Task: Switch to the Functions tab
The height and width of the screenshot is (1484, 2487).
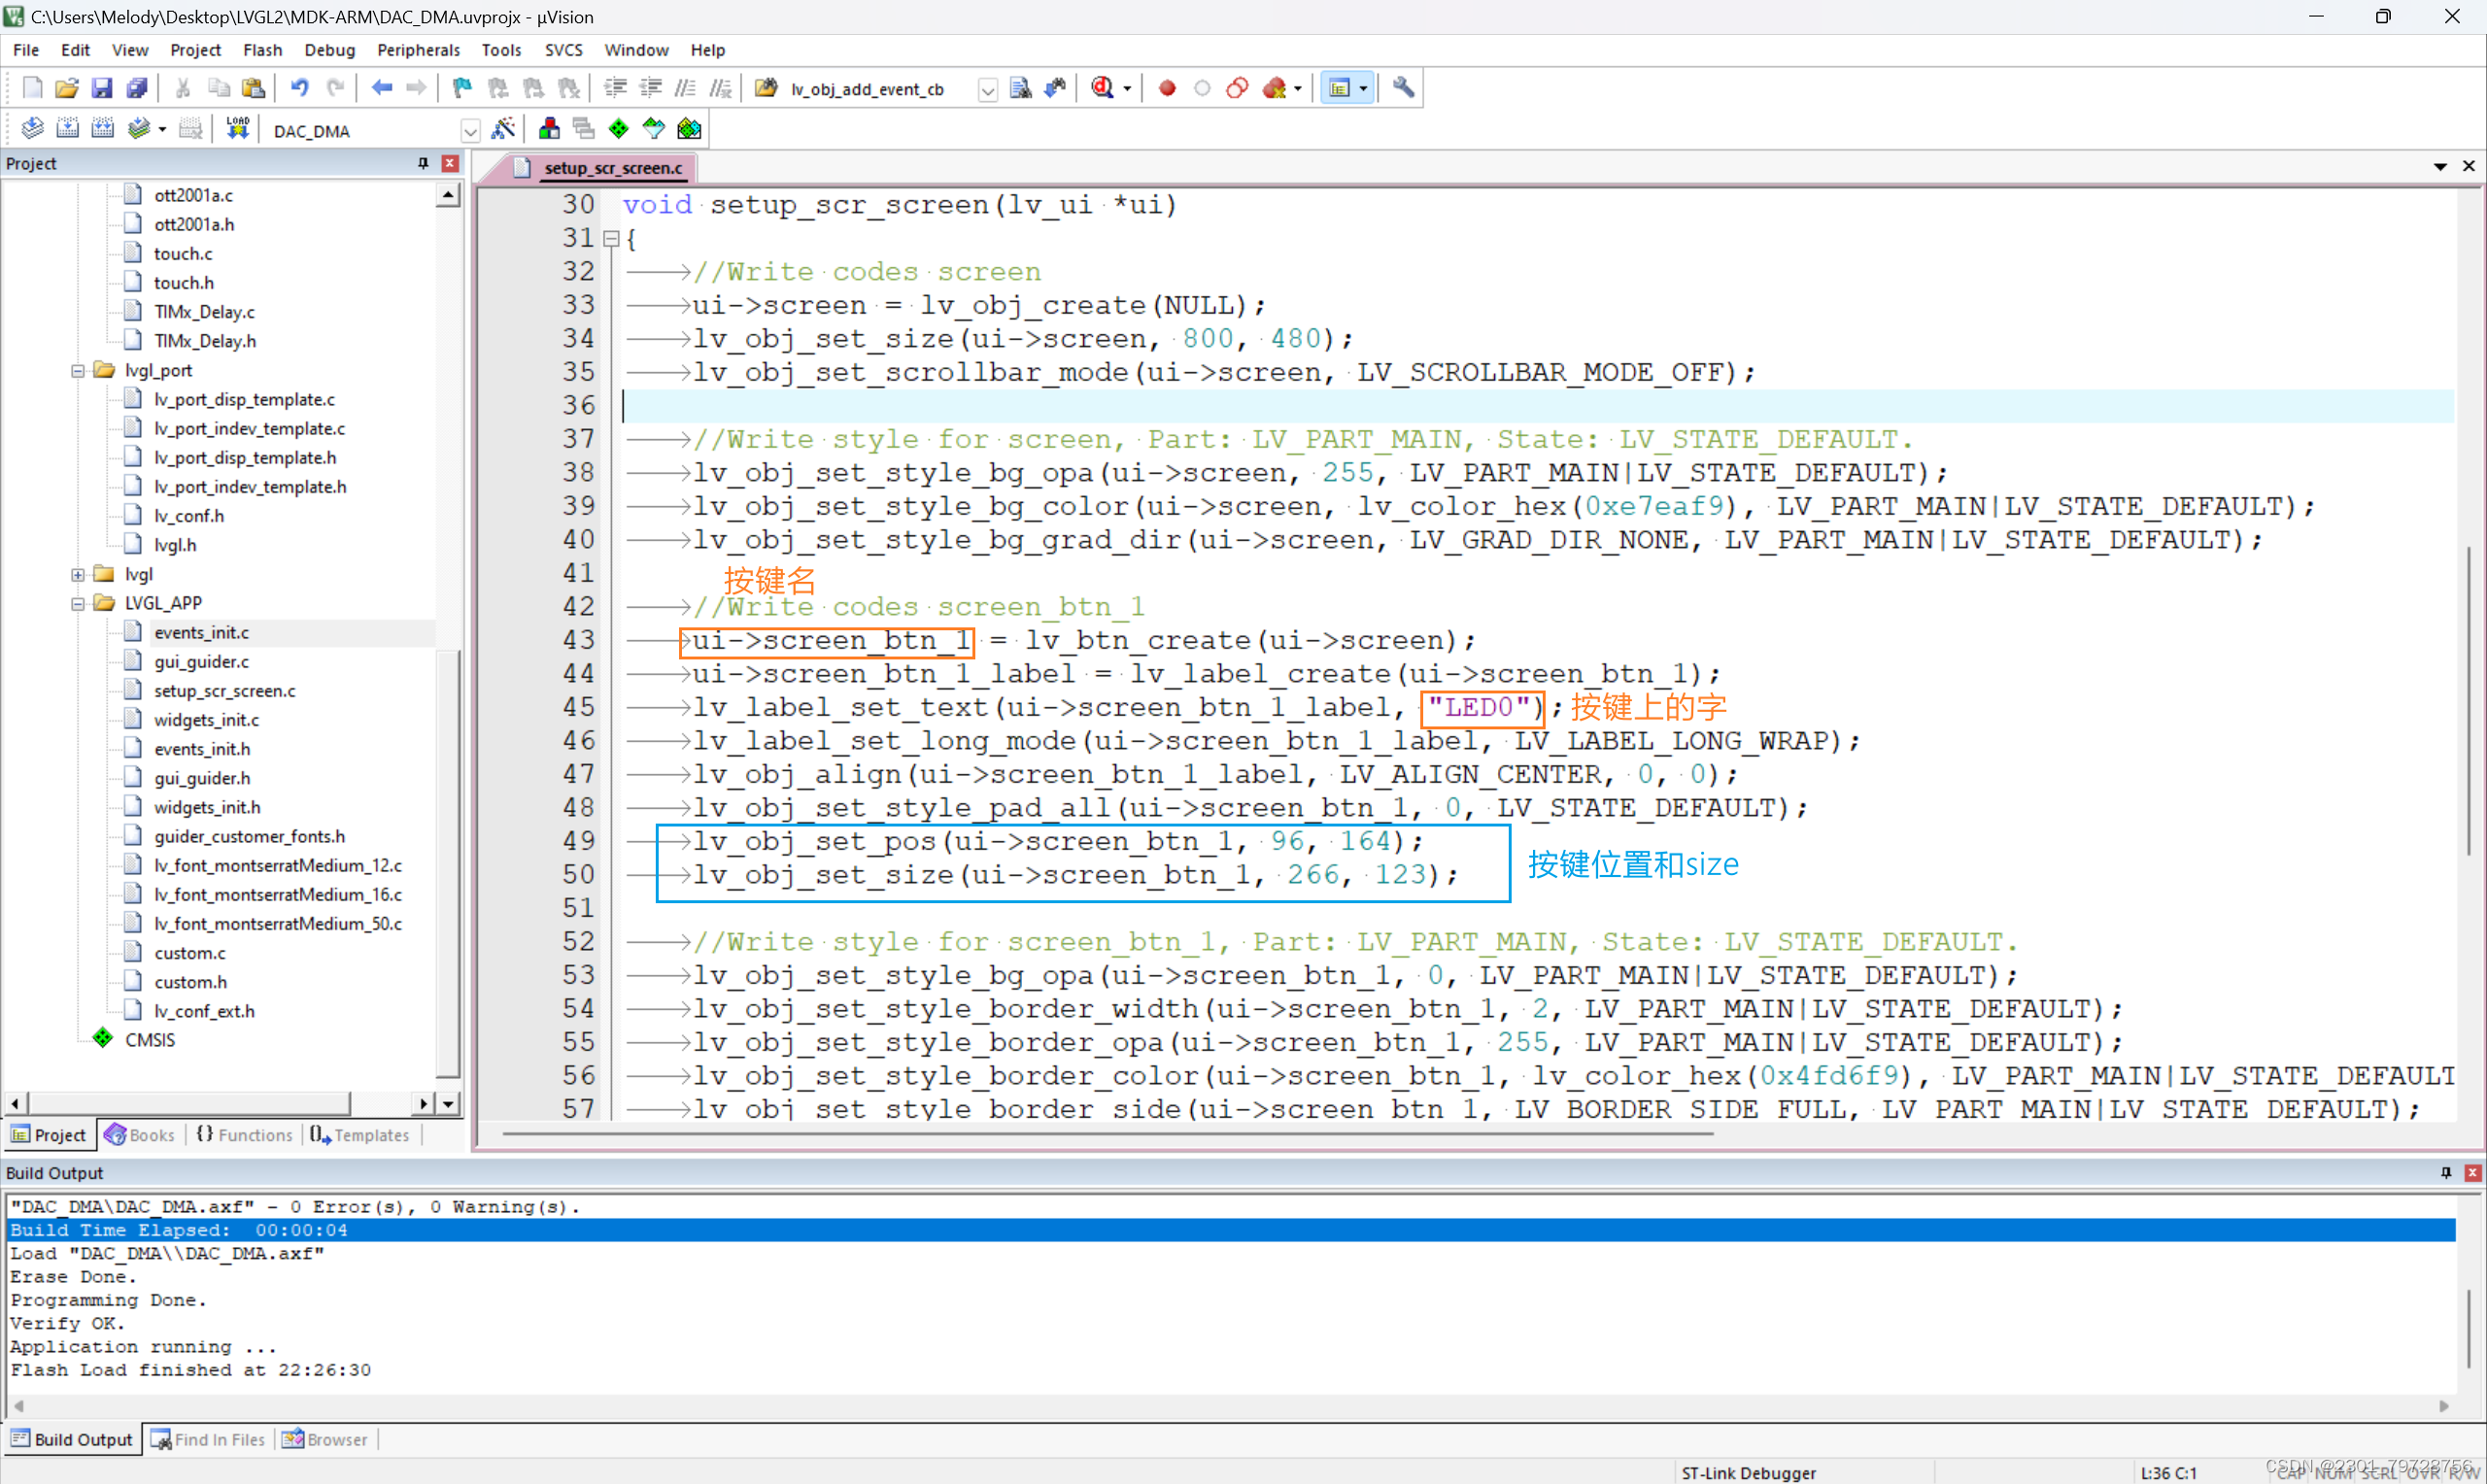Action: [243, 1134]
